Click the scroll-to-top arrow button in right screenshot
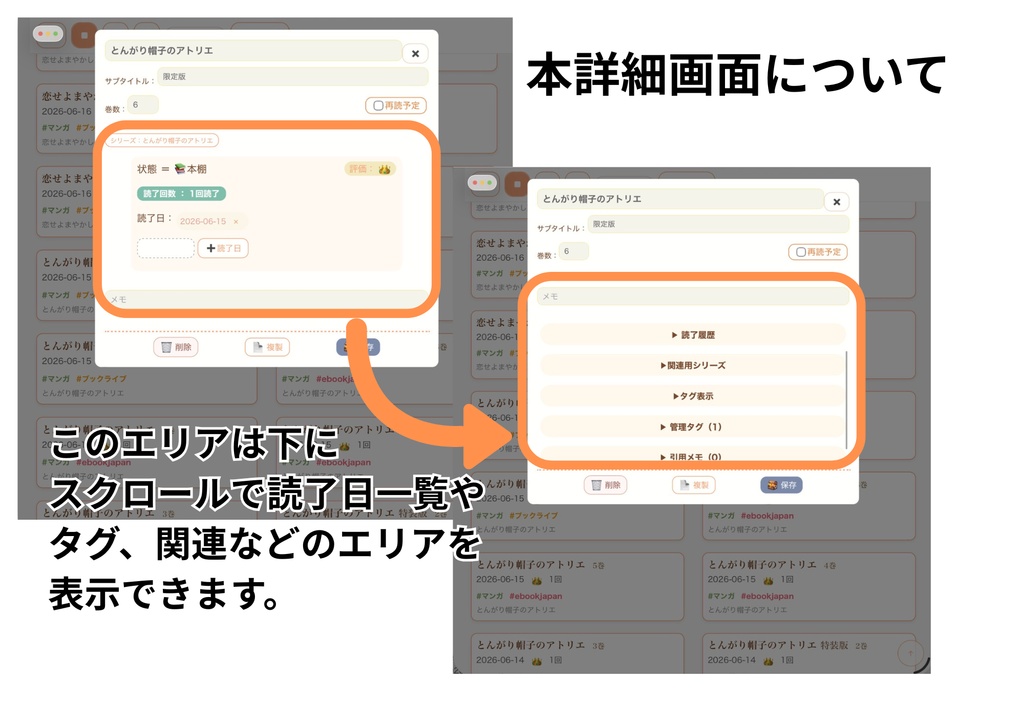 point(910,652)
